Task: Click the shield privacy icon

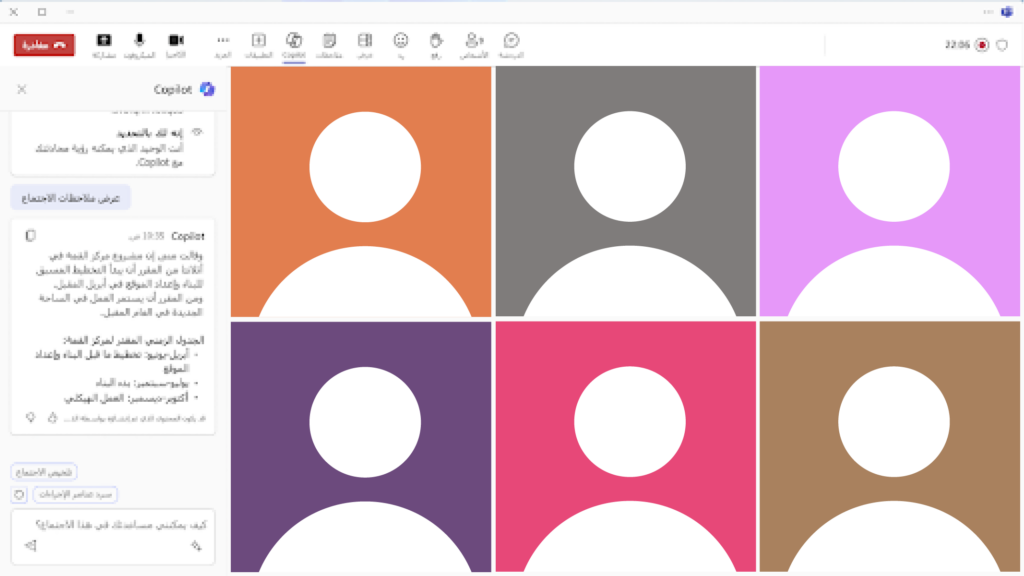Action: [1002, 45]
